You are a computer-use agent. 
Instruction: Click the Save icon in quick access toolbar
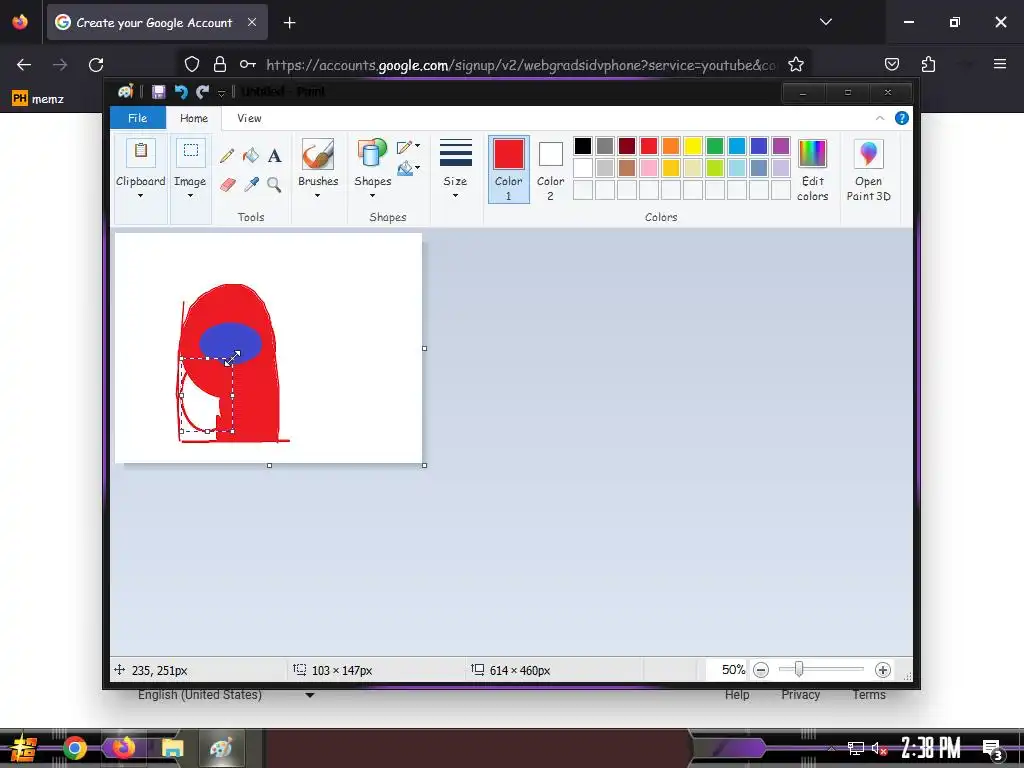pos(159,92)
